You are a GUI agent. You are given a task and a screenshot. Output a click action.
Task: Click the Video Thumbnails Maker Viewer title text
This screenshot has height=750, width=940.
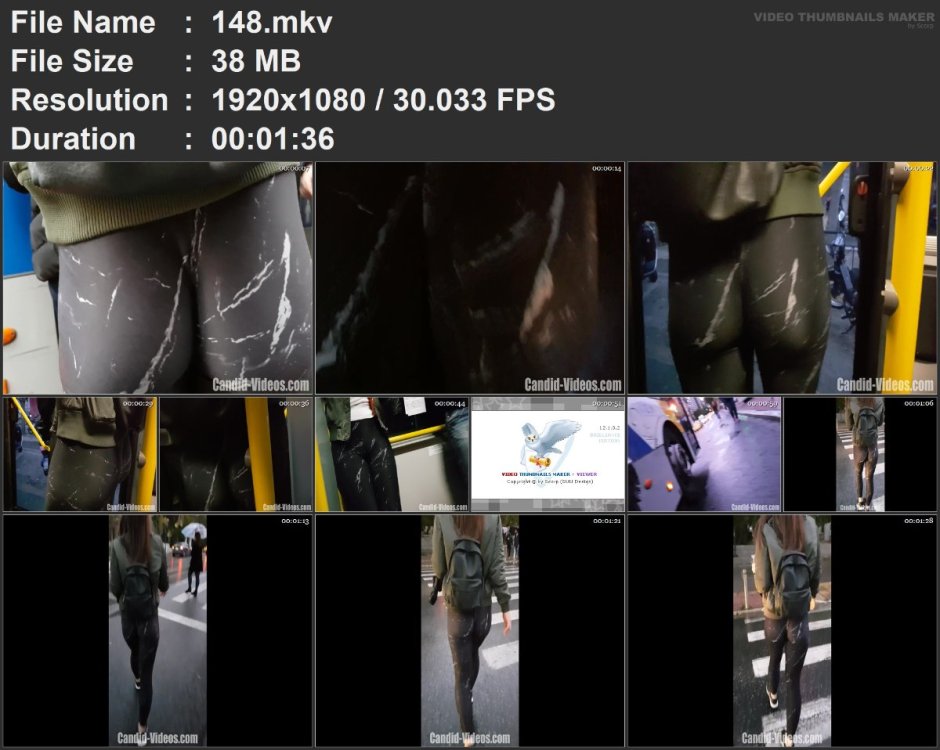pyautogui.click(x=549, y=474)
